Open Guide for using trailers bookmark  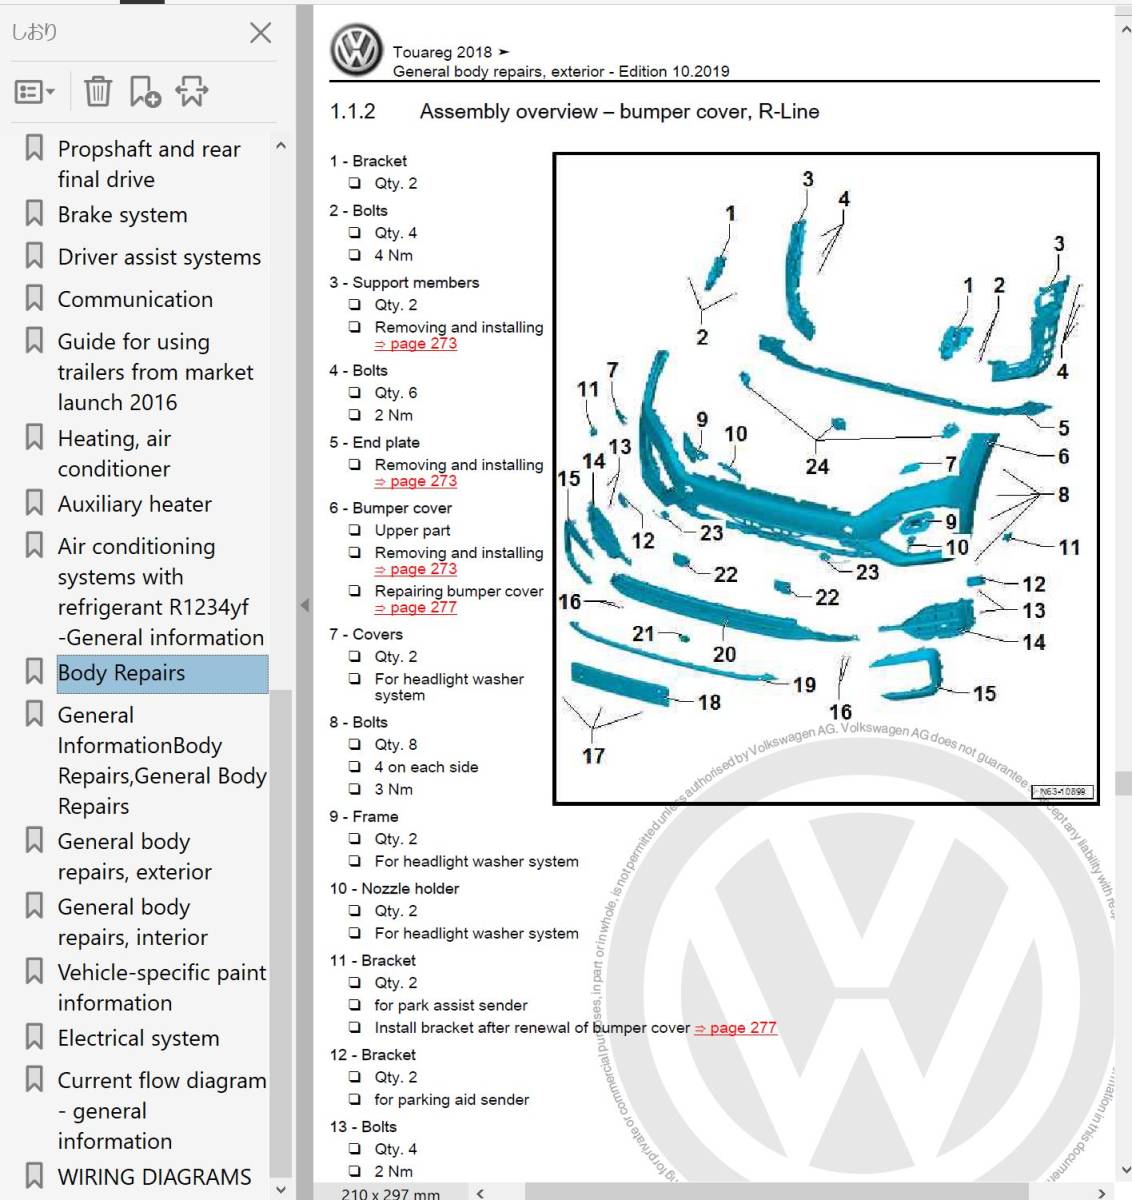pos(155,372)
